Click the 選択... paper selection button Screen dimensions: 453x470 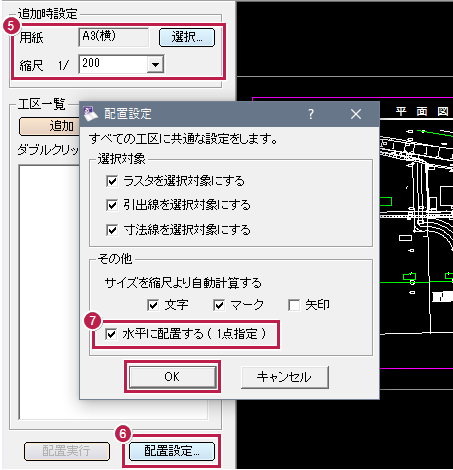pyautogui.click(x=187, y=37)
